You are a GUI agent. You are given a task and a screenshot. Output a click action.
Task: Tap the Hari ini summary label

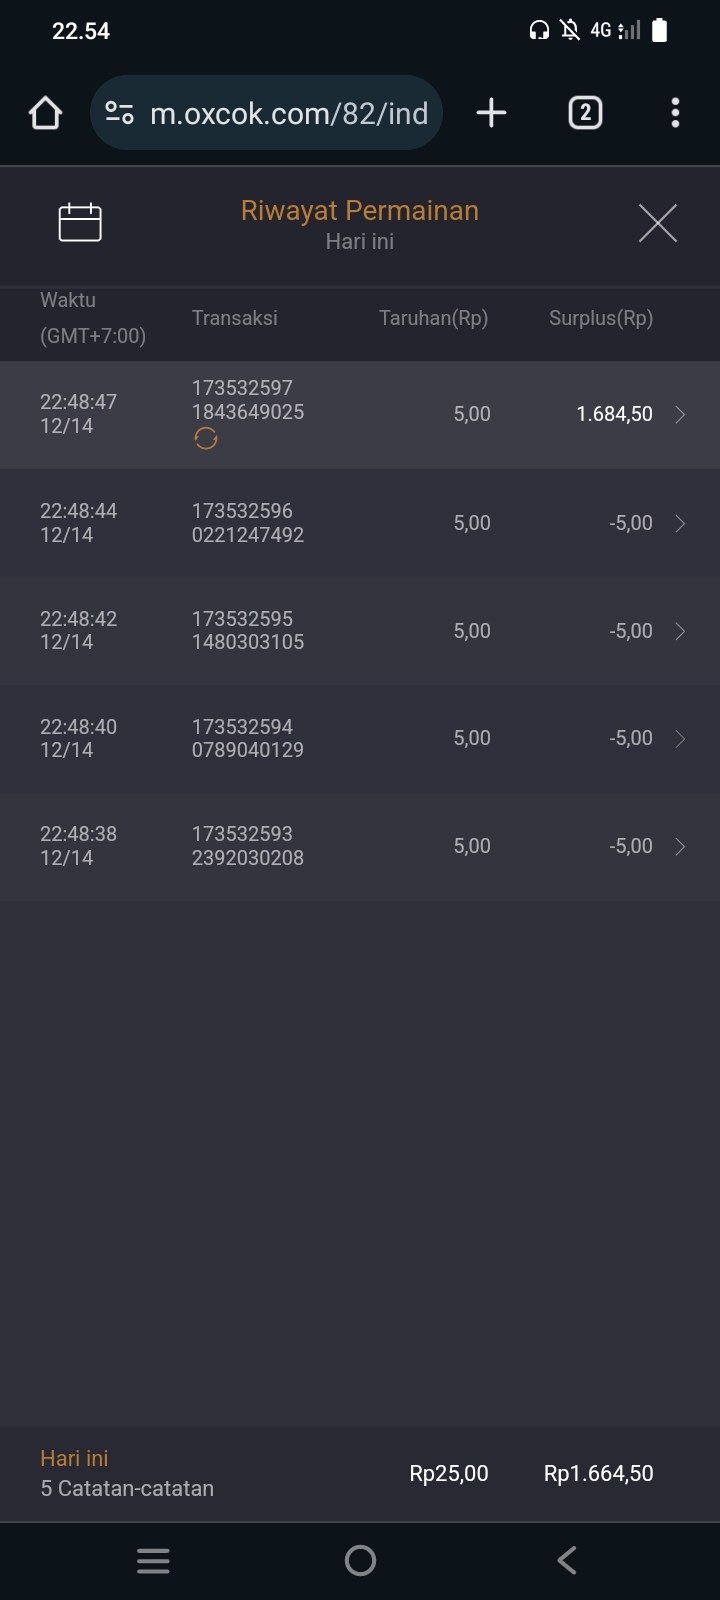coord(74,1459)
